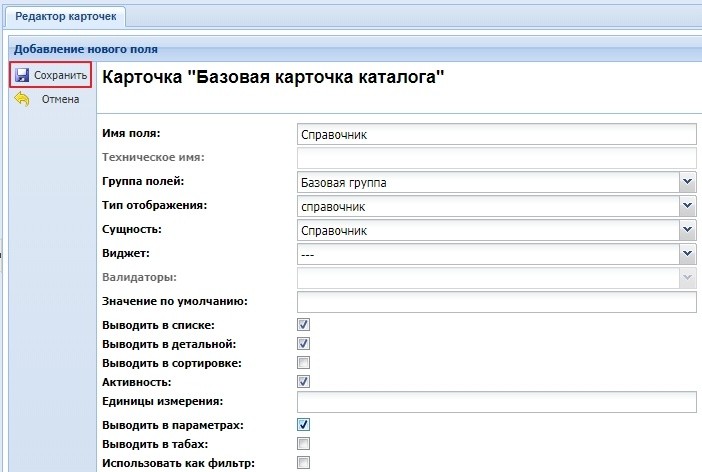Viewport: 702px width, 472px height.
Task: Open the Тип отображения dropdown arrow
Action: tap(687, 206)
